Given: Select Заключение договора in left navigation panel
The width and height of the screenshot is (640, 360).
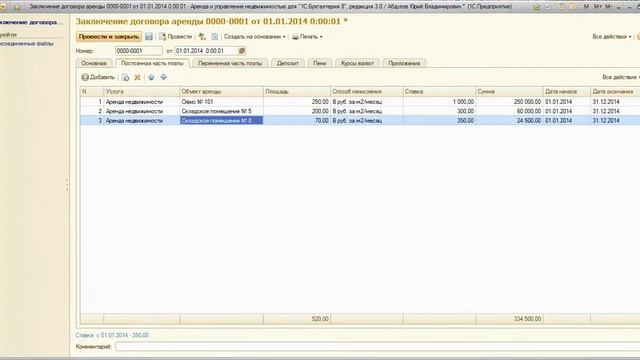Looking at the screenshot, I should 31,22.
